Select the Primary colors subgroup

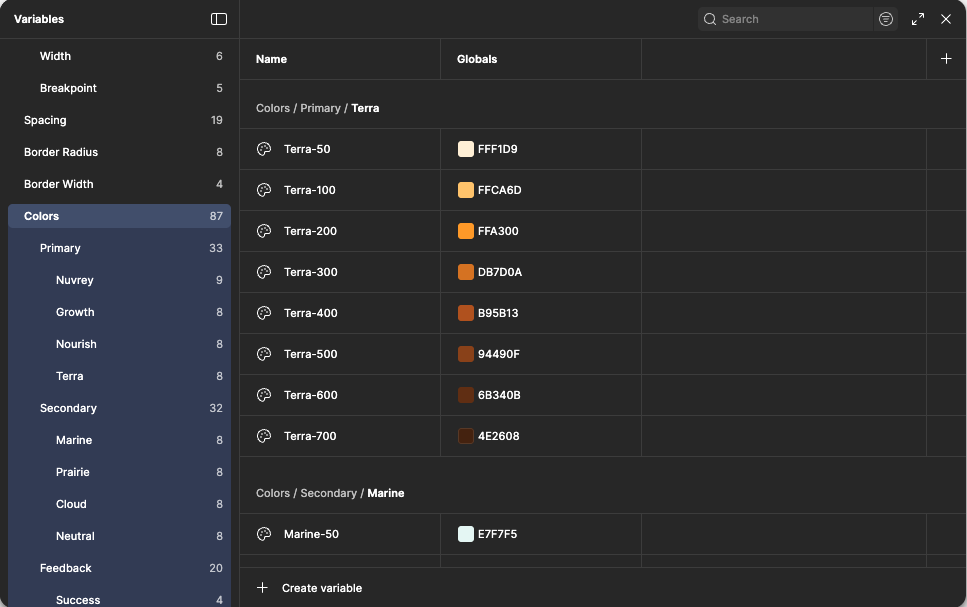click(x=120, y=248)
